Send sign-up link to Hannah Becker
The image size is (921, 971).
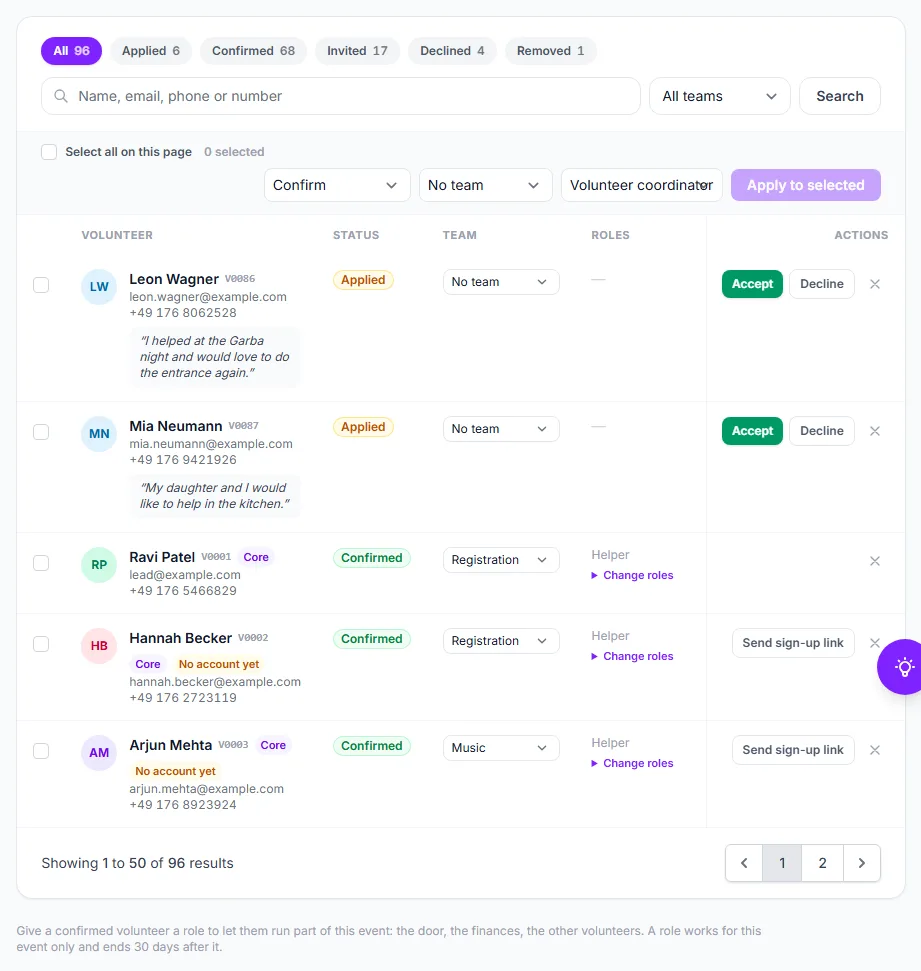[x=793, y=643]
